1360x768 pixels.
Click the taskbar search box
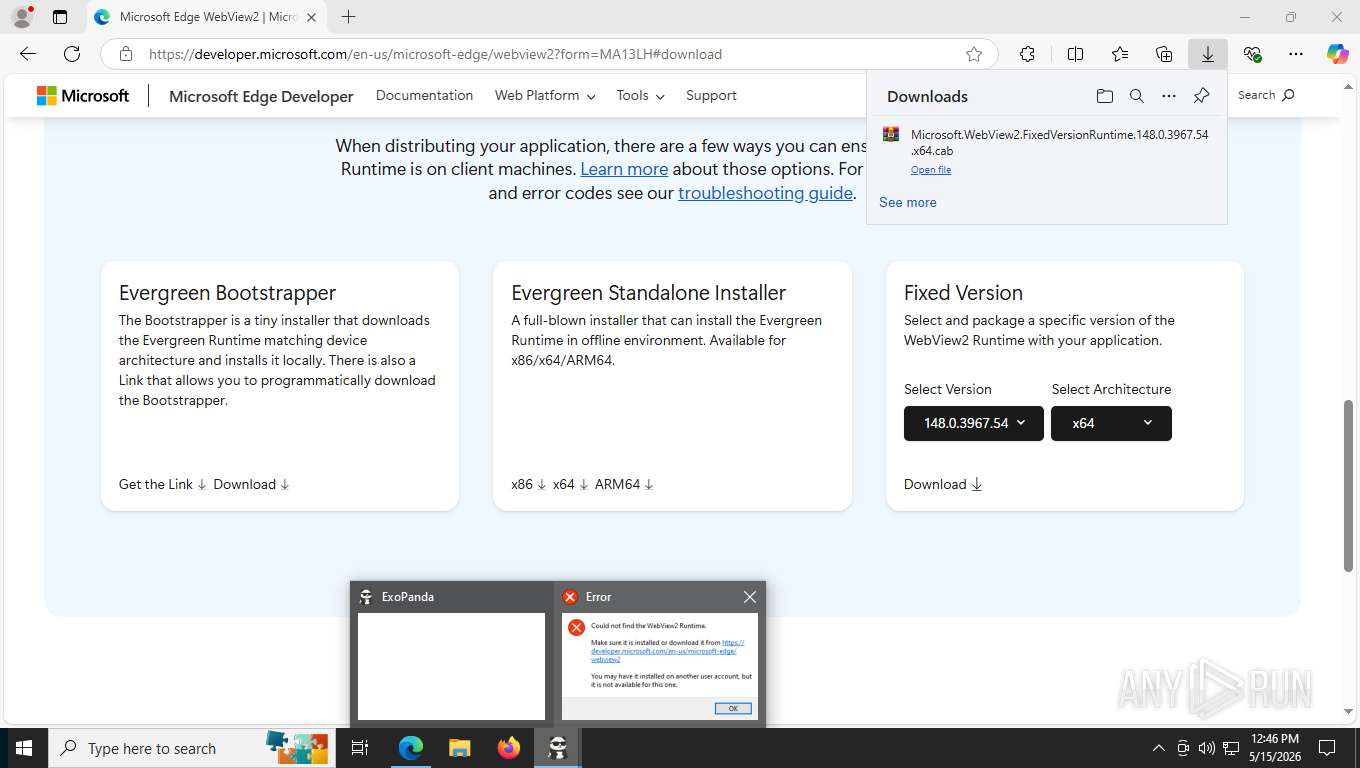(191, 748)
